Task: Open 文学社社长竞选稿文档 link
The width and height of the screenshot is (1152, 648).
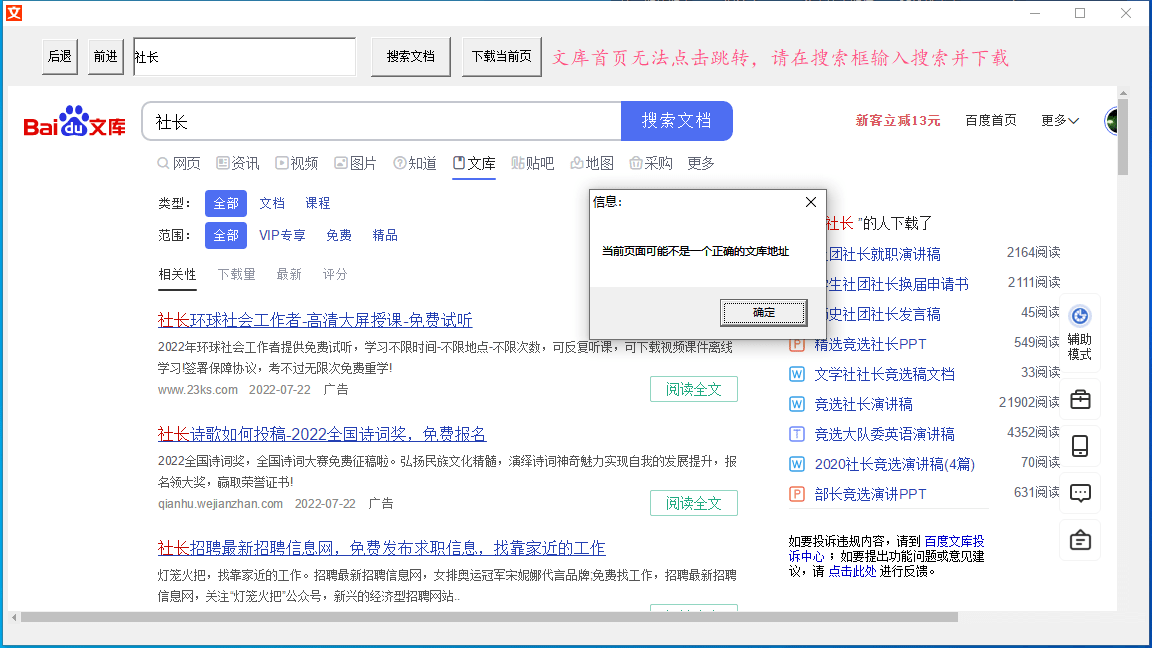Action: pos(885,375)
